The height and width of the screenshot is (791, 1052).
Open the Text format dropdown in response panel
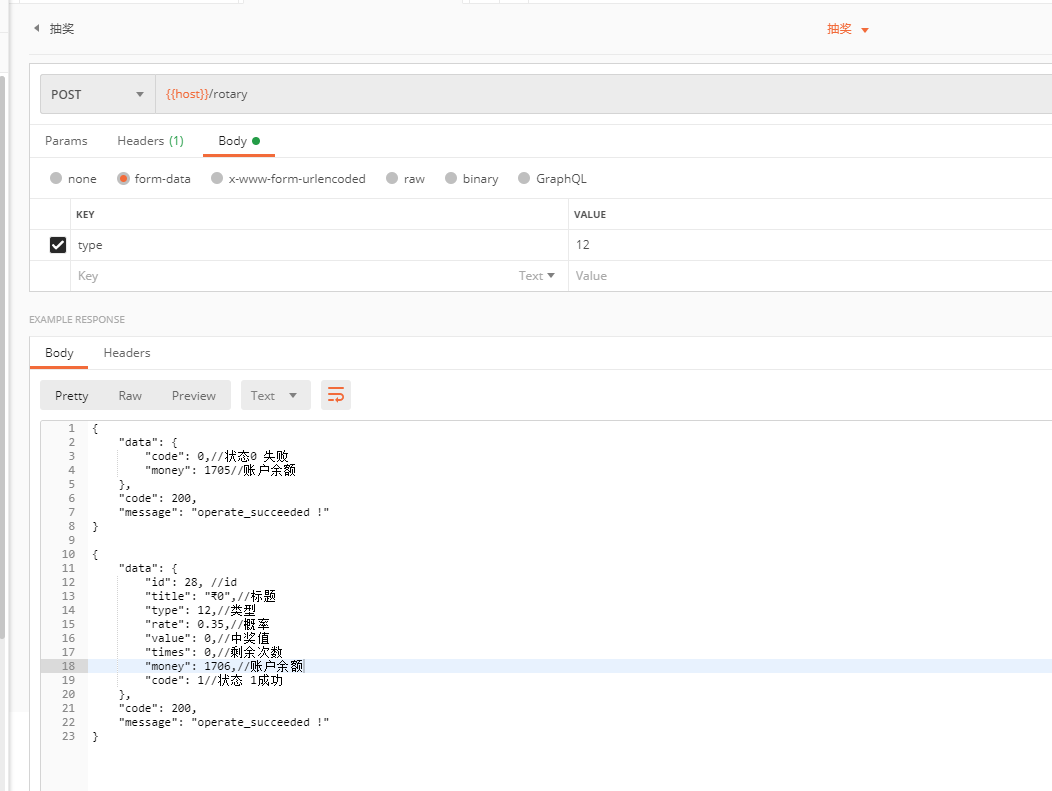pos(275,395)
